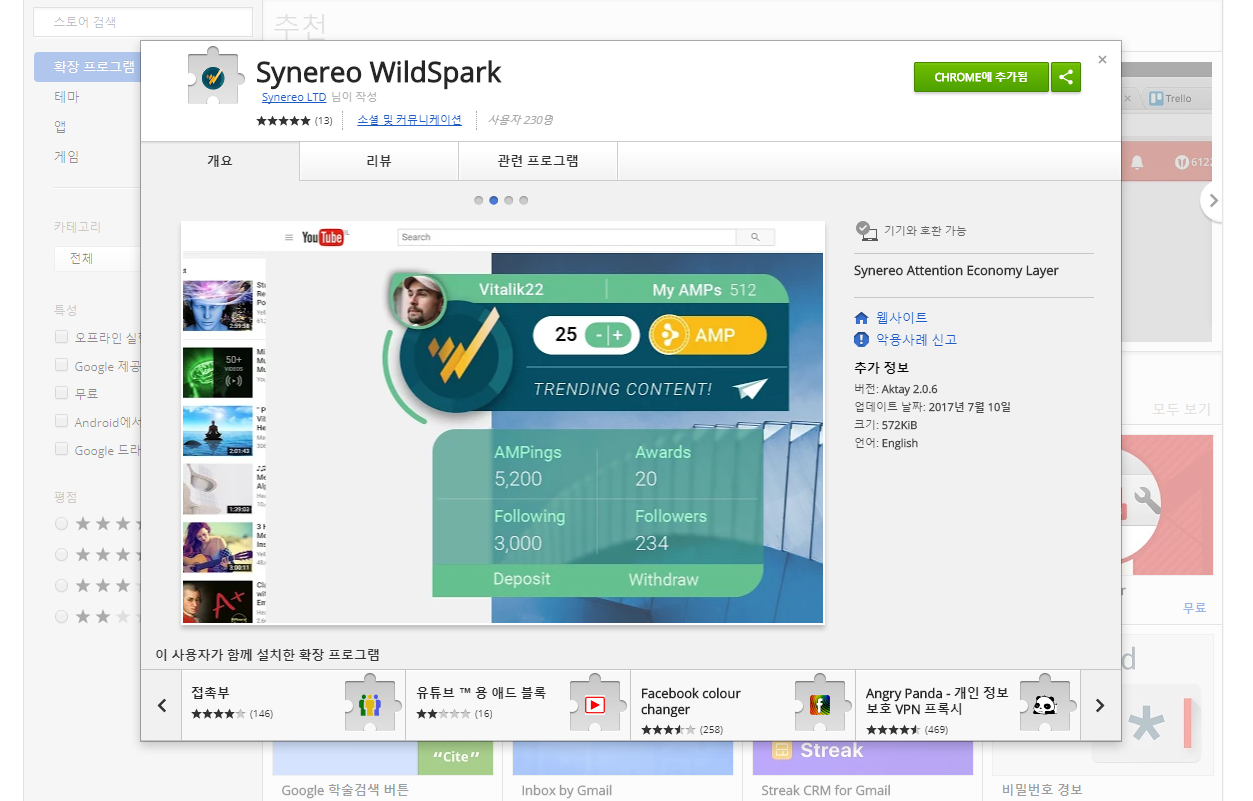Show previous related extensions with left arrow
The height and width of the screenshot is (801, 1253).
[162, 705]
